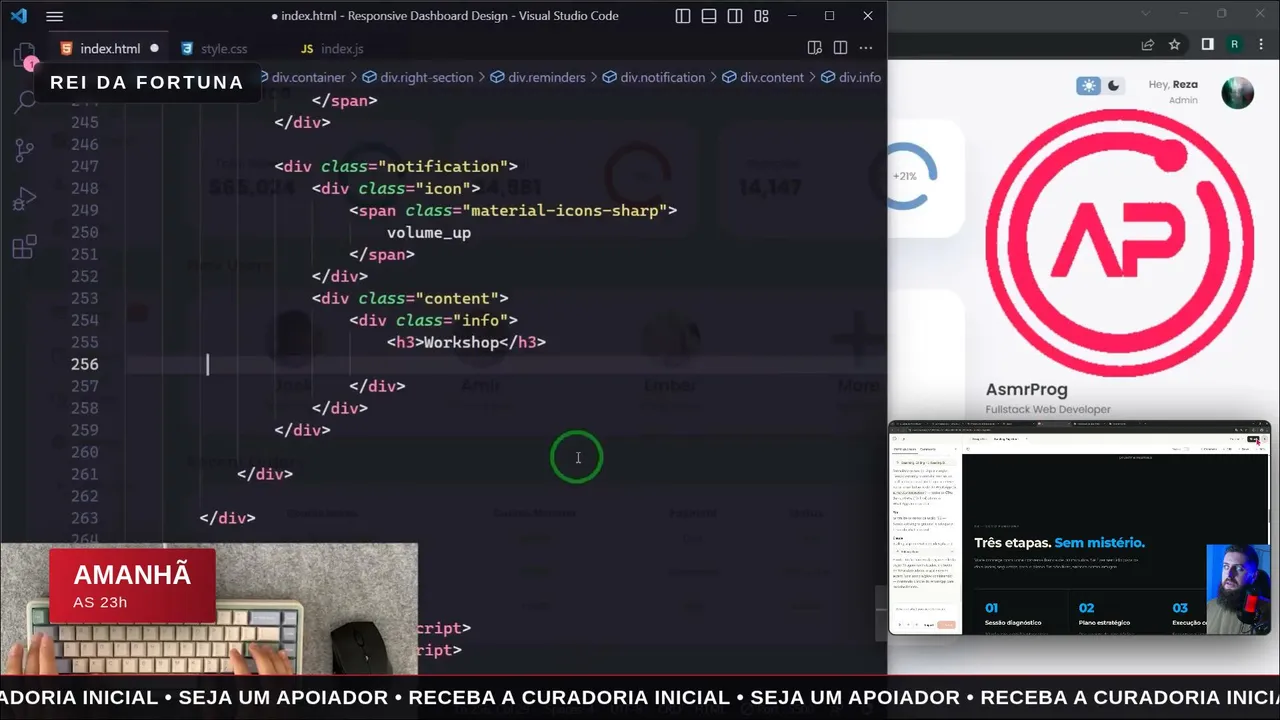
Task: Click the class="icon" div code on line 248
Action: pyautogui.click(x=396, y=188)
